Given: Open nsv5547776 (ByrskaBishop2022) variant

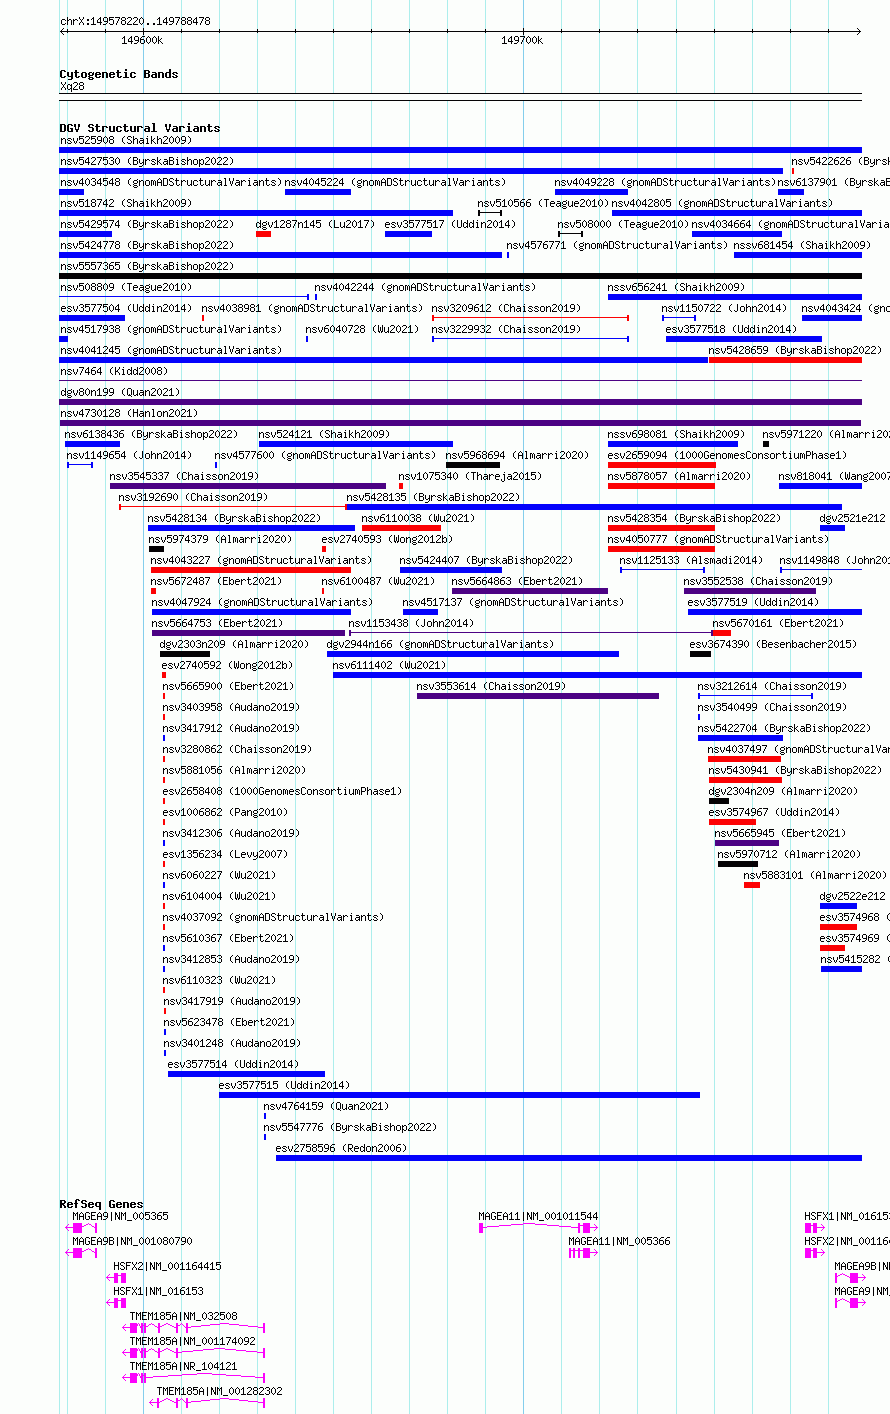Looking at the screenshot, I should (x=351, y=1127).
